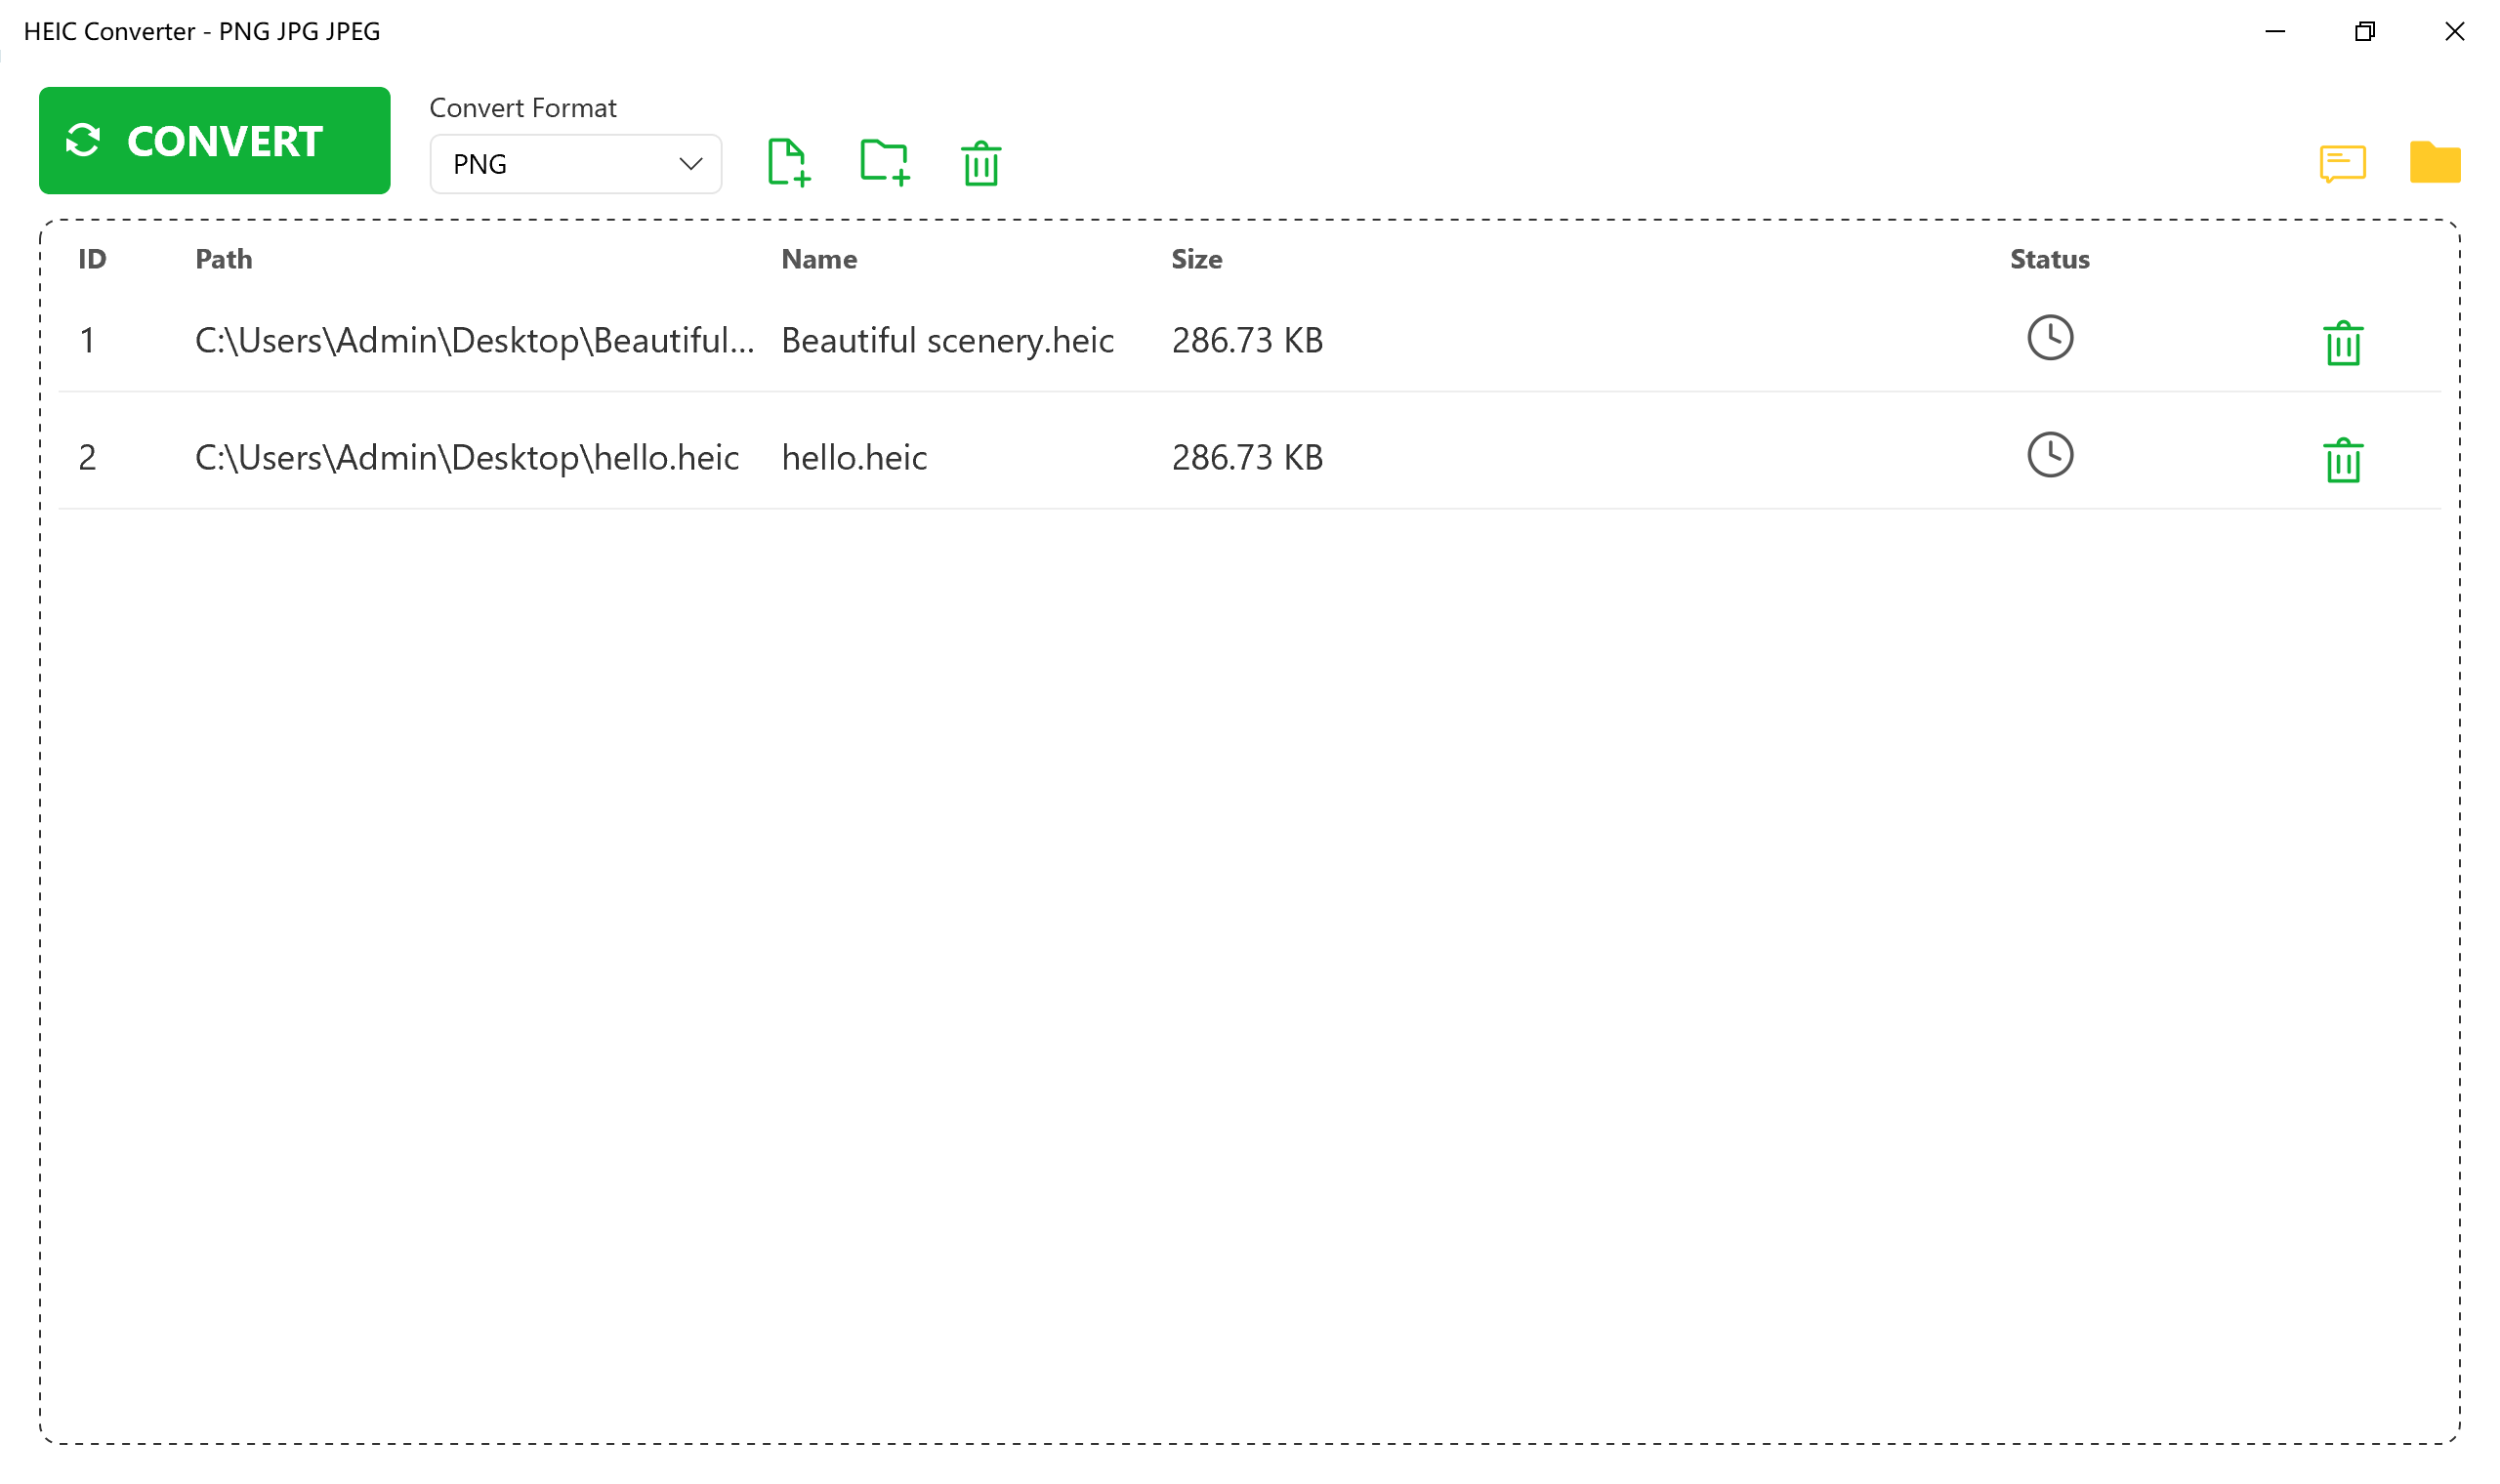Screen dimensions: 2500x1484
Task: Delete hello.heic with its trash icon
Action: point(2342,461)
